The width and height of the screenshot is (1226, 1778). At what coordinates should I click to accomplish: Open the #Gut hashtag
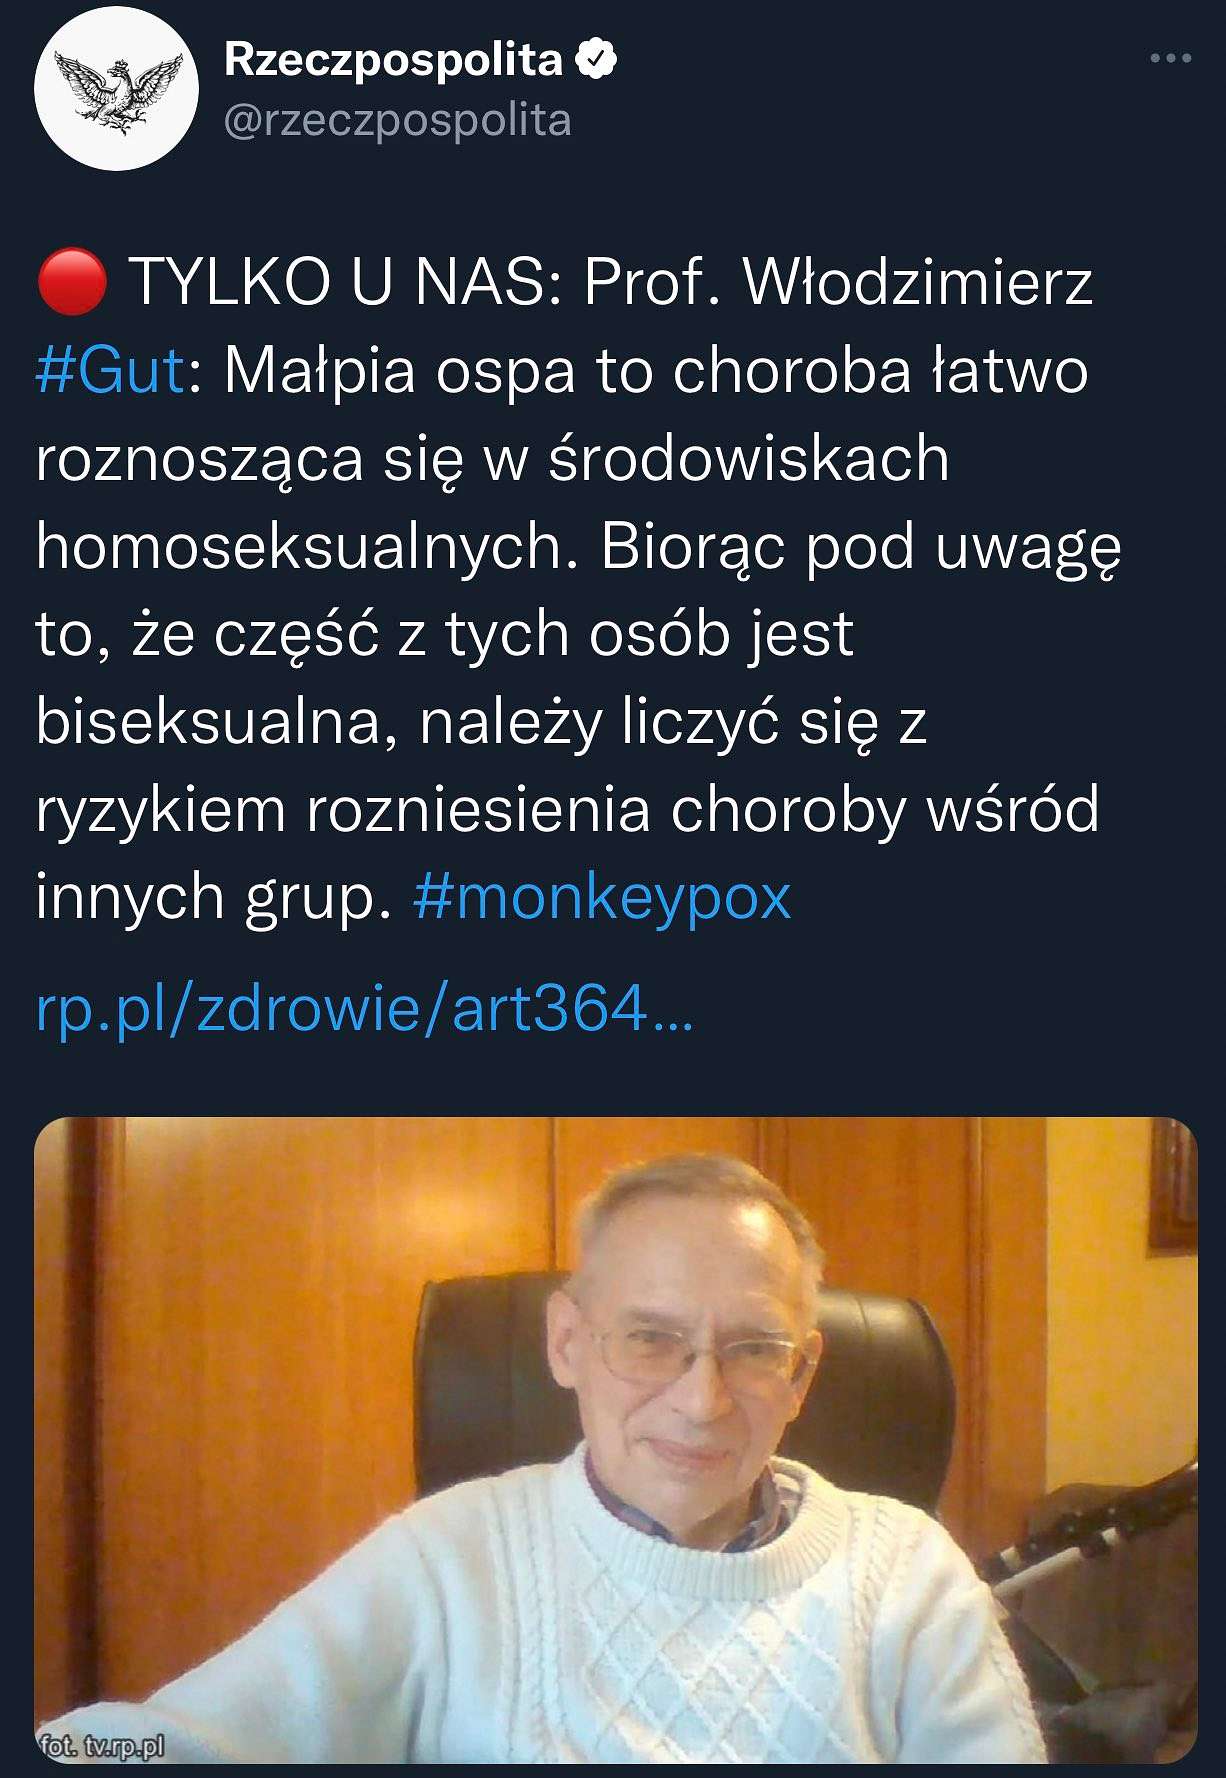tap(110, 370)
